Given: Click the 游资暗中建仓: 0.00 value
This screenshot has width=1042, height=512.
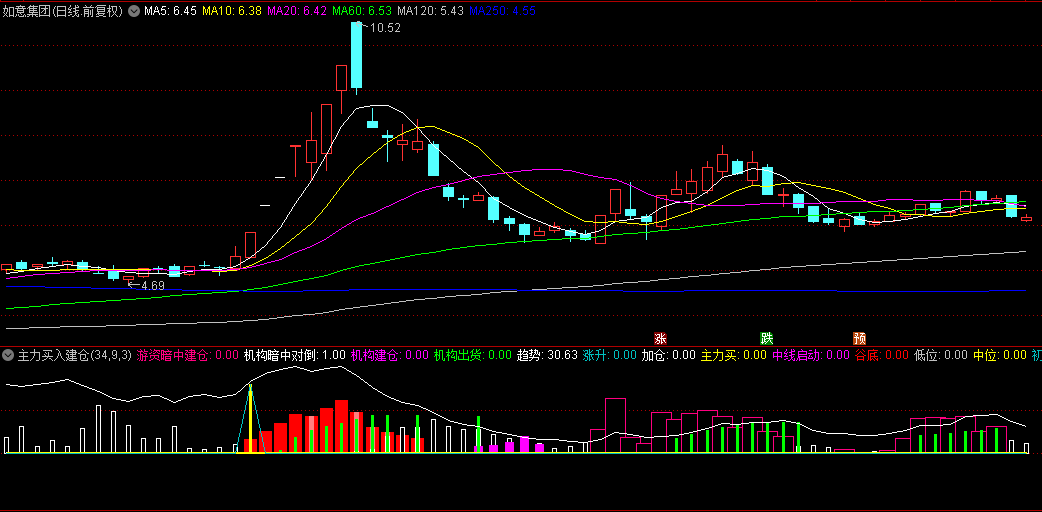Looking at the screenshot, I should (187, 355).
